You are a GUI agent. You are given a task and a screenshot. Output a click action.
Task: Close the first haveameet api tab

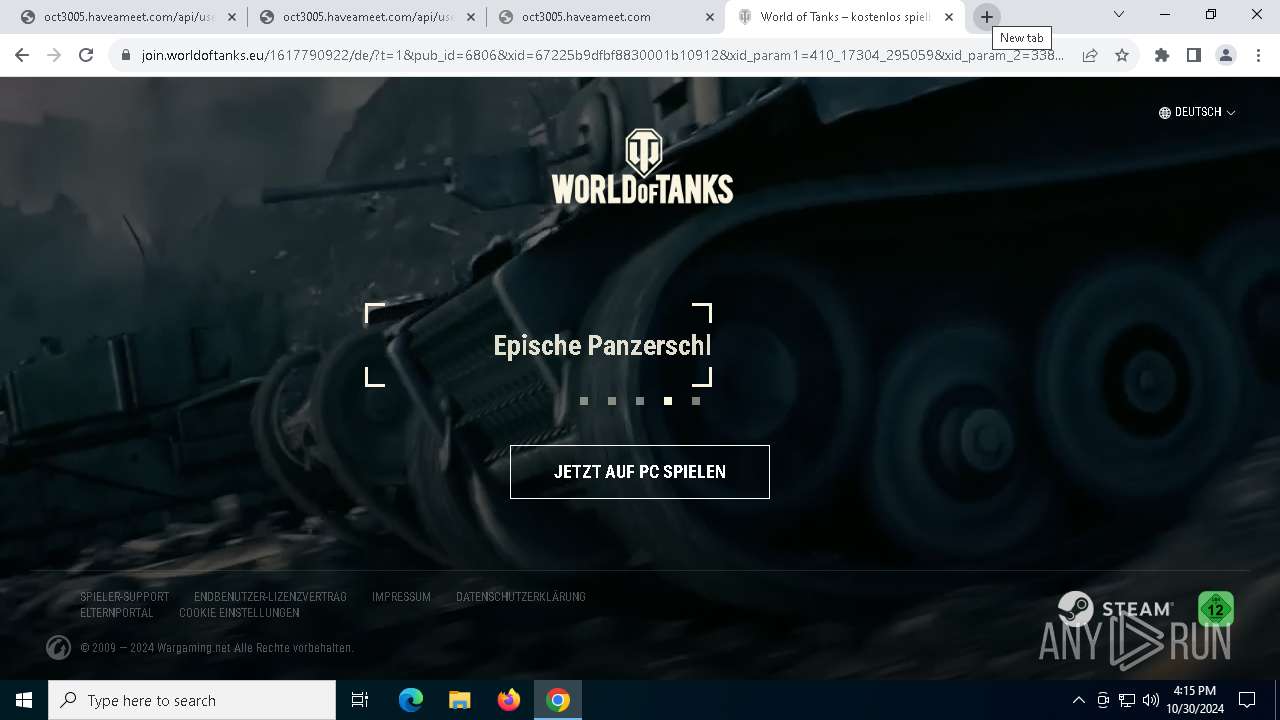pos(232,17)
